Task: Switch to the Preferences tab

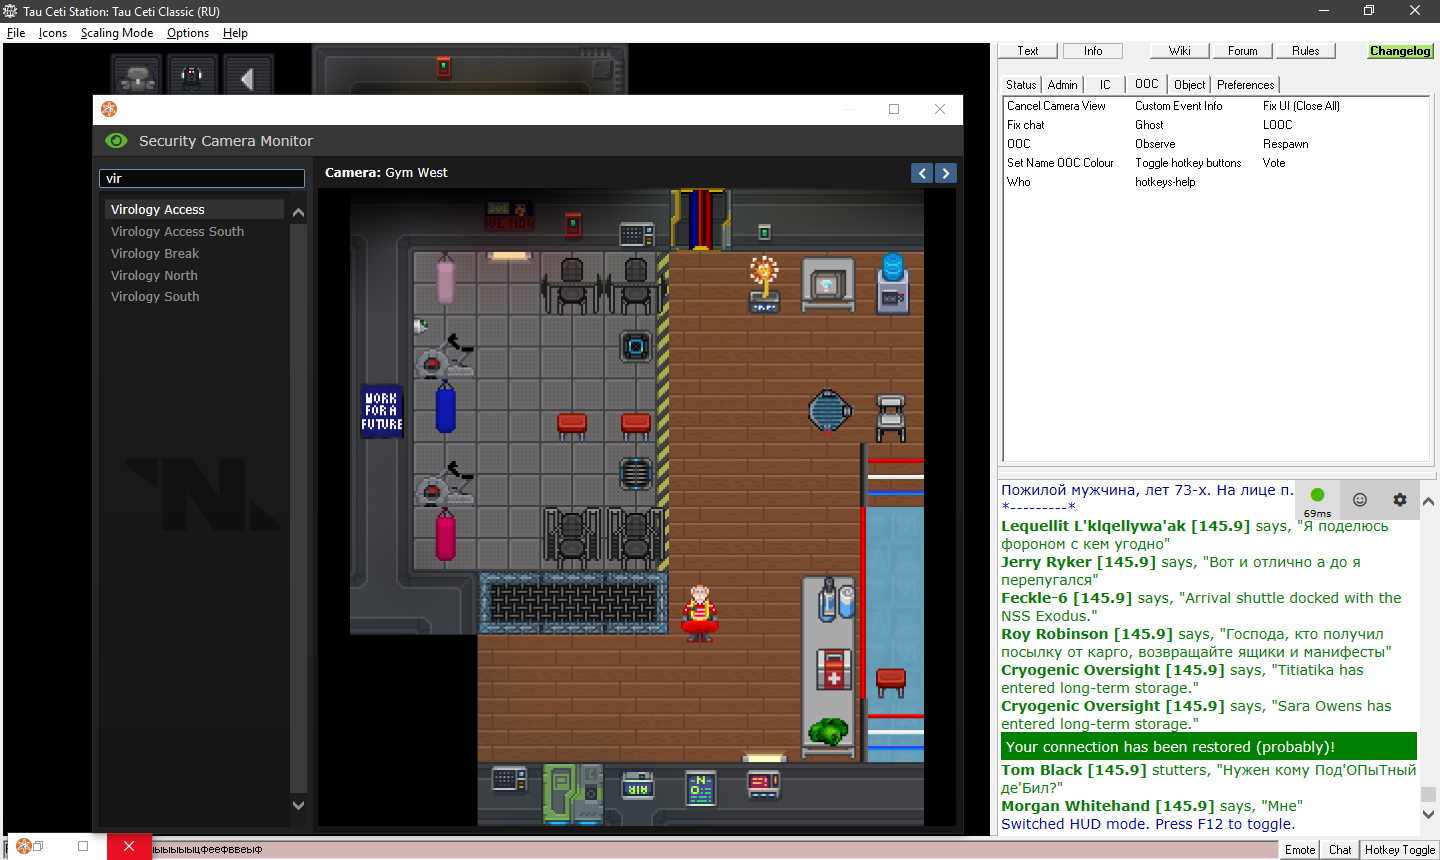Action: pos(1245,85)
